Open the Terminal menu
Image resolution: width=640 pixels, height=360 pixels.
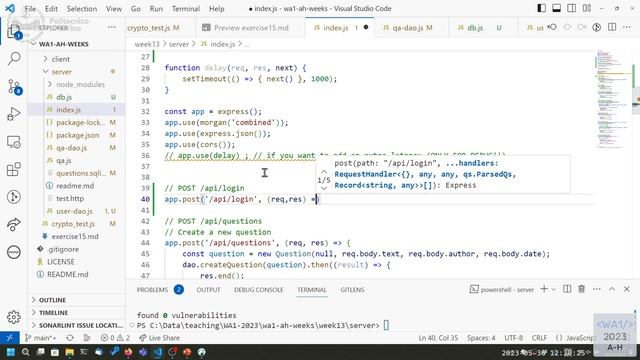(186, 9)
